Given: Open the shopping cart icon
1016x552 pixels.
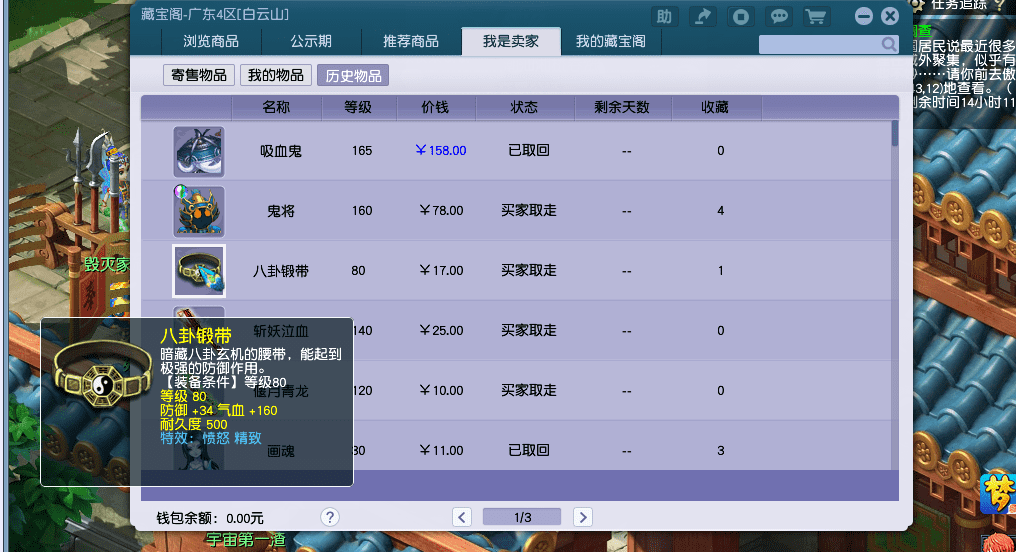Looking at the screenshot, I should (816, 17).
